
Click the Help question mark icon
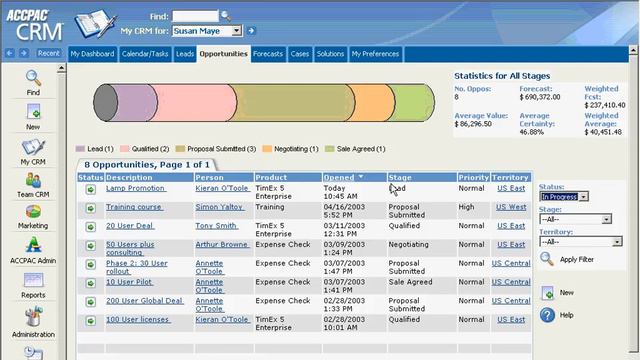click(x=547, y=315)
